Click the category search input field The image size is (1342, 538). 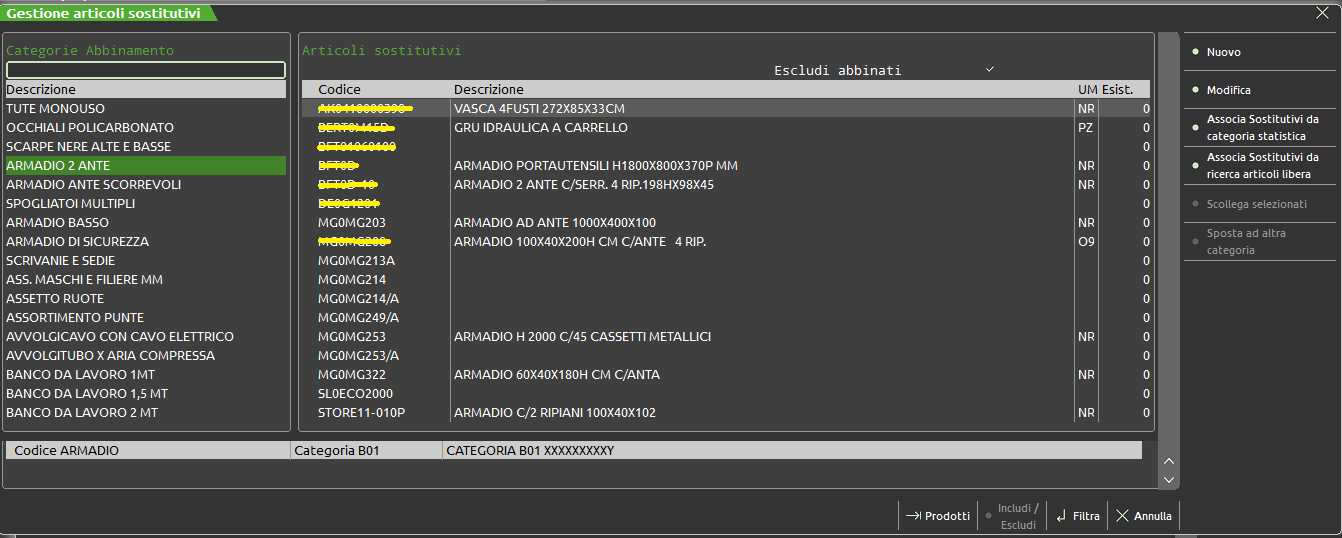point(146,70)
